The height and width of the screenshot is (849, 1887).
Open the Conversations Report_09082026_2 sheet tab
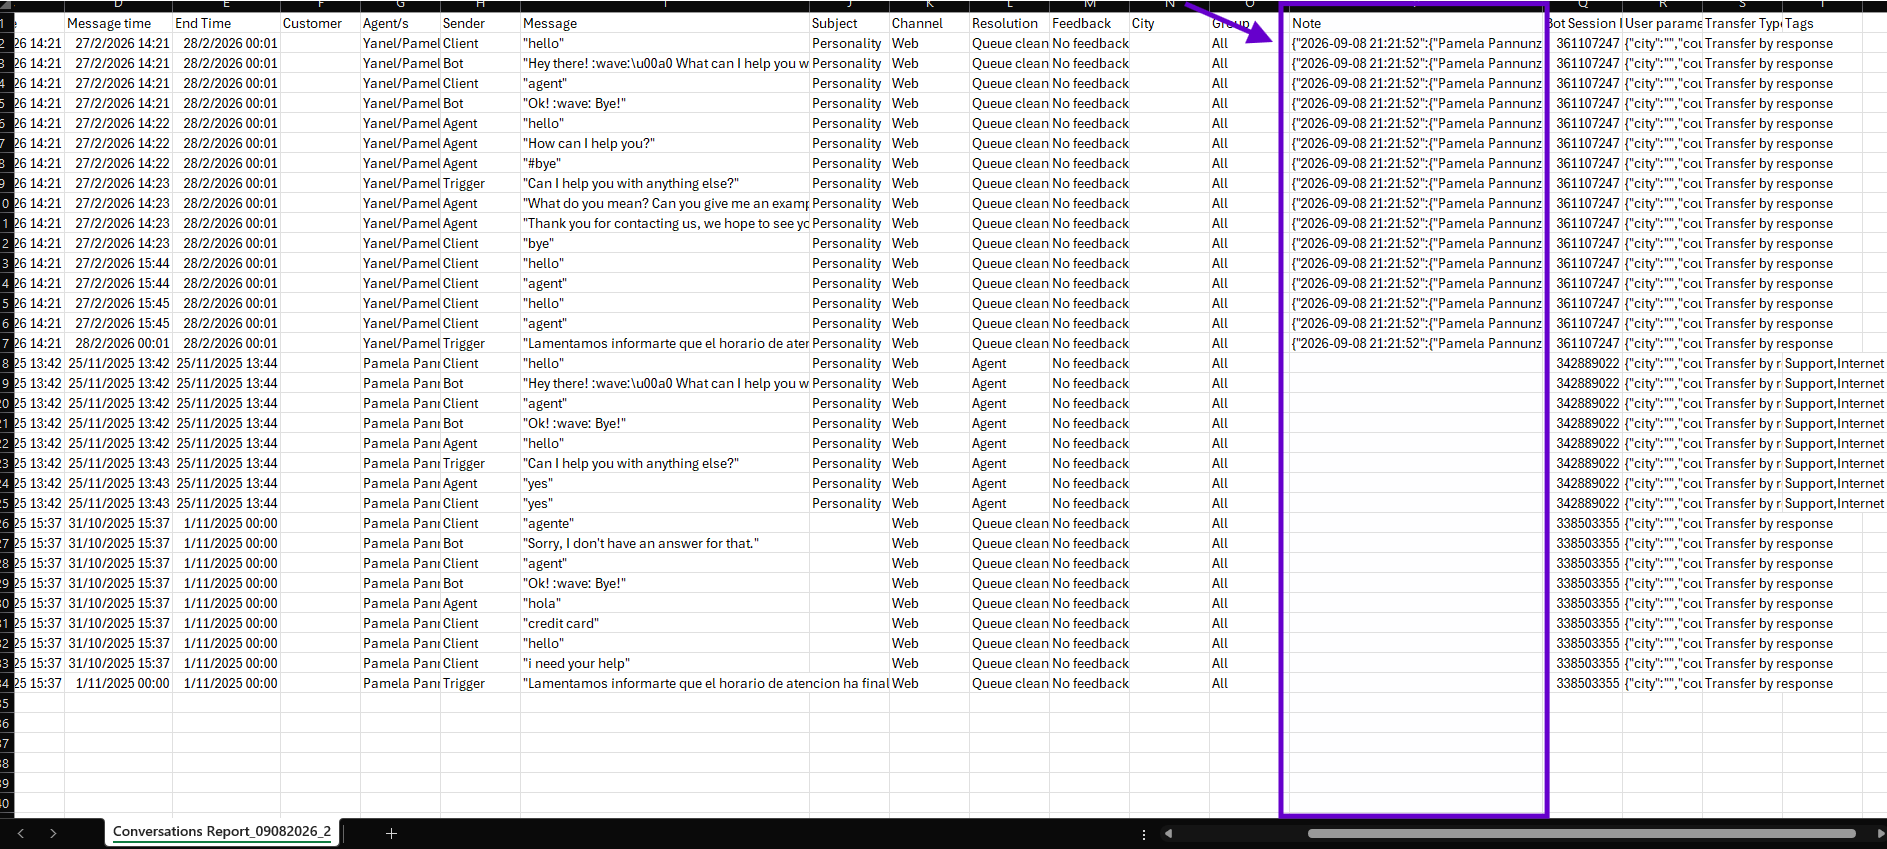pyautogui.click(x=222, y=831)
